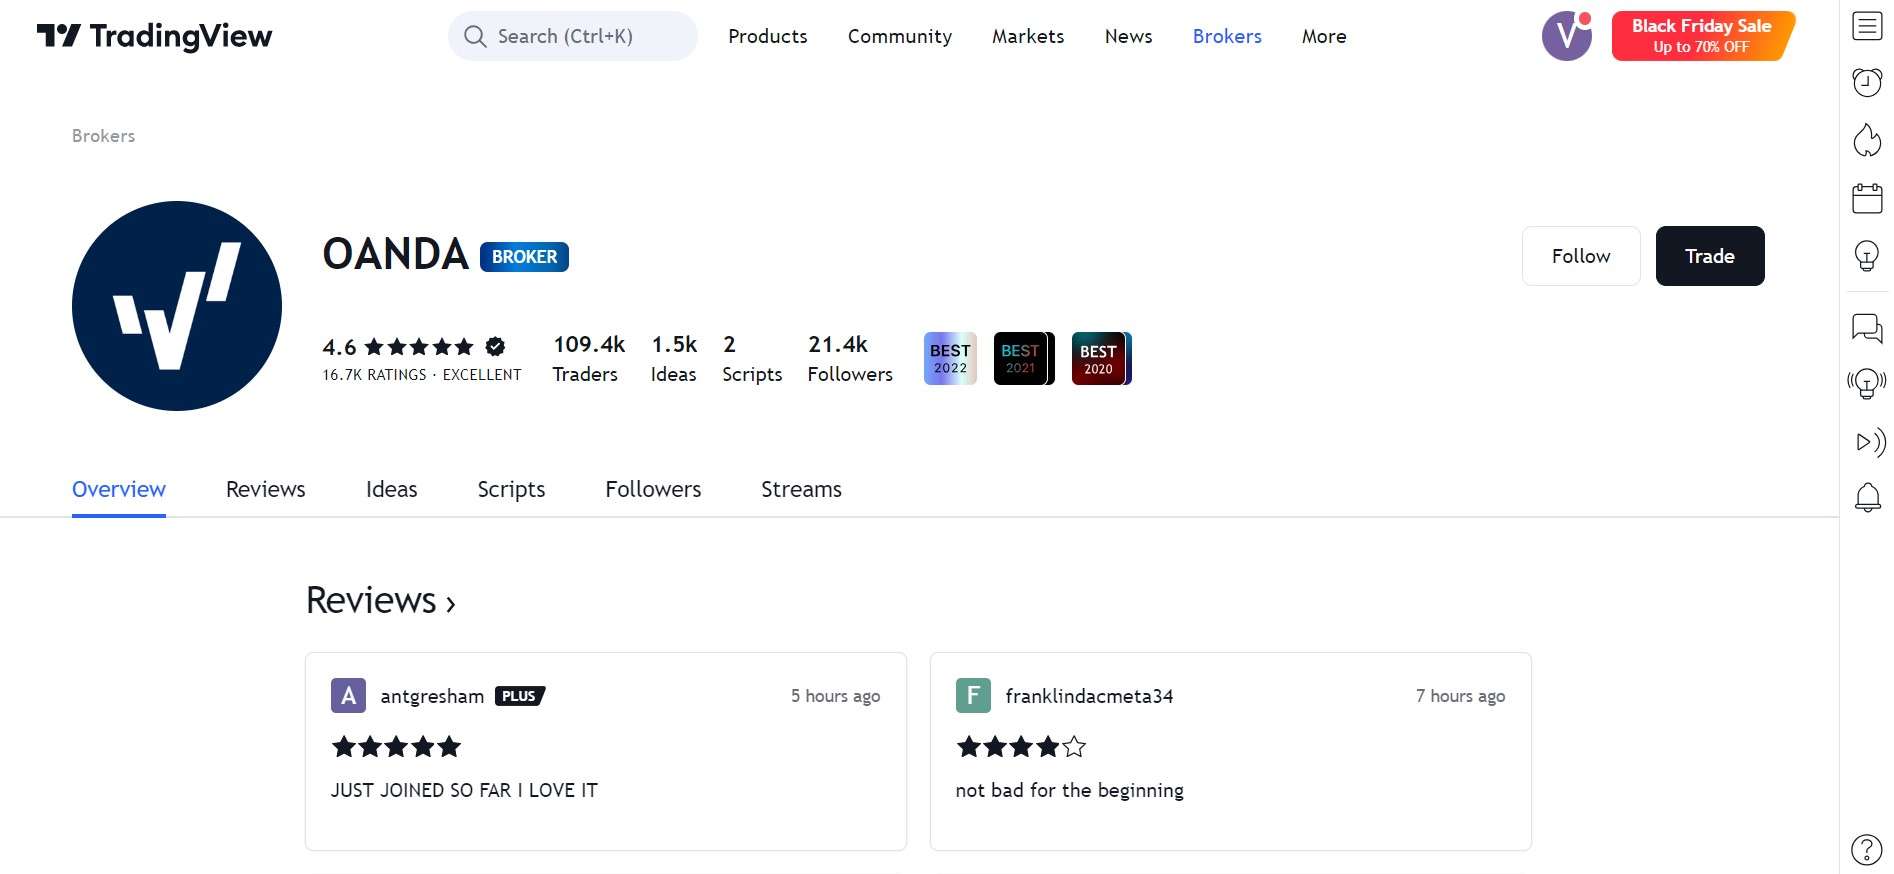This screenshot has height=874, width=1894.
Task: Click franklindacmeta34's four-star rating
Action: click(1021, 746)
